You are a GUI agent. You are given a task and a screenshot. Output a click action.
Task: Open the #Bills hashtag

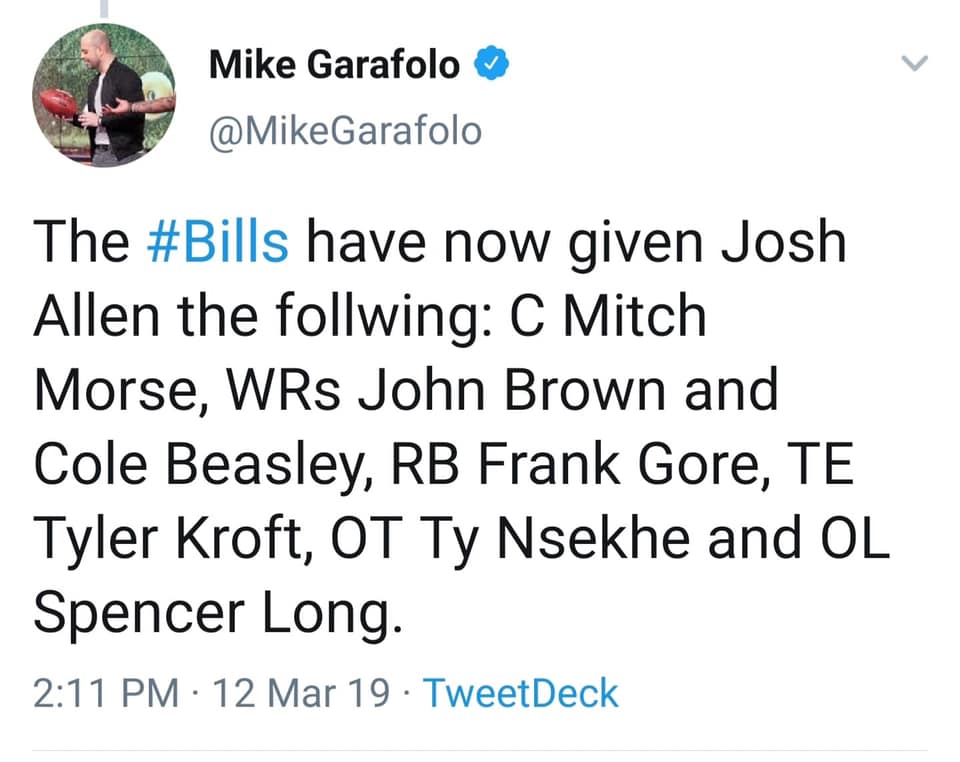(224, 244)
